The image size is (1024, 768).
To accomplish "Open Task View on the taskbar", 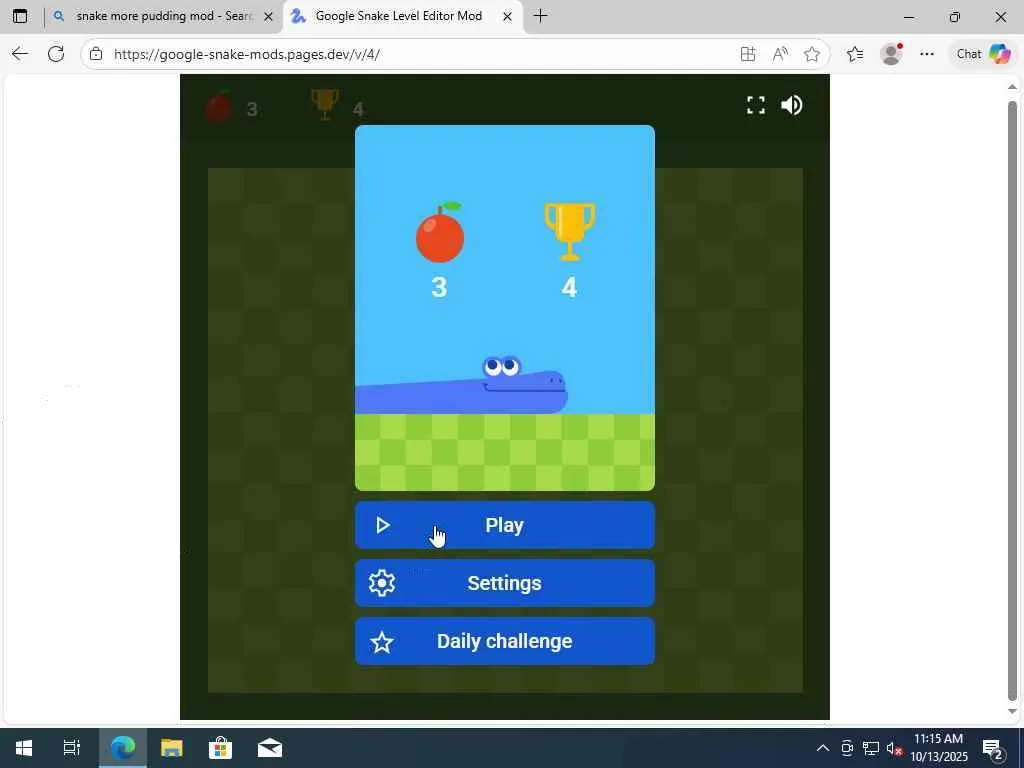I will pos(72,748).
